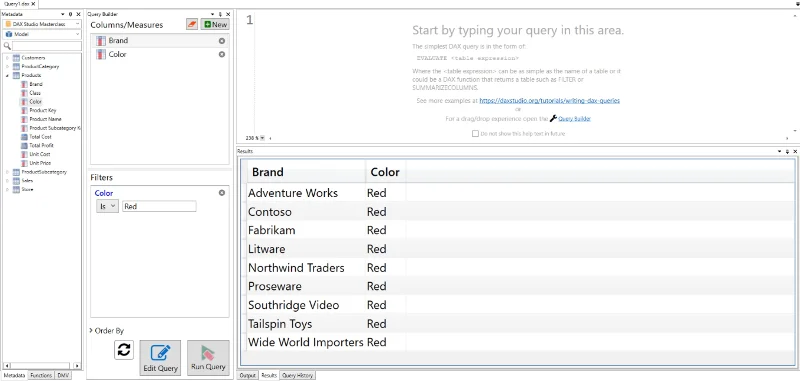Click the Sales table icon
Image resolution: width=800 pixels, height=381 pixels.
coord(16,181)
